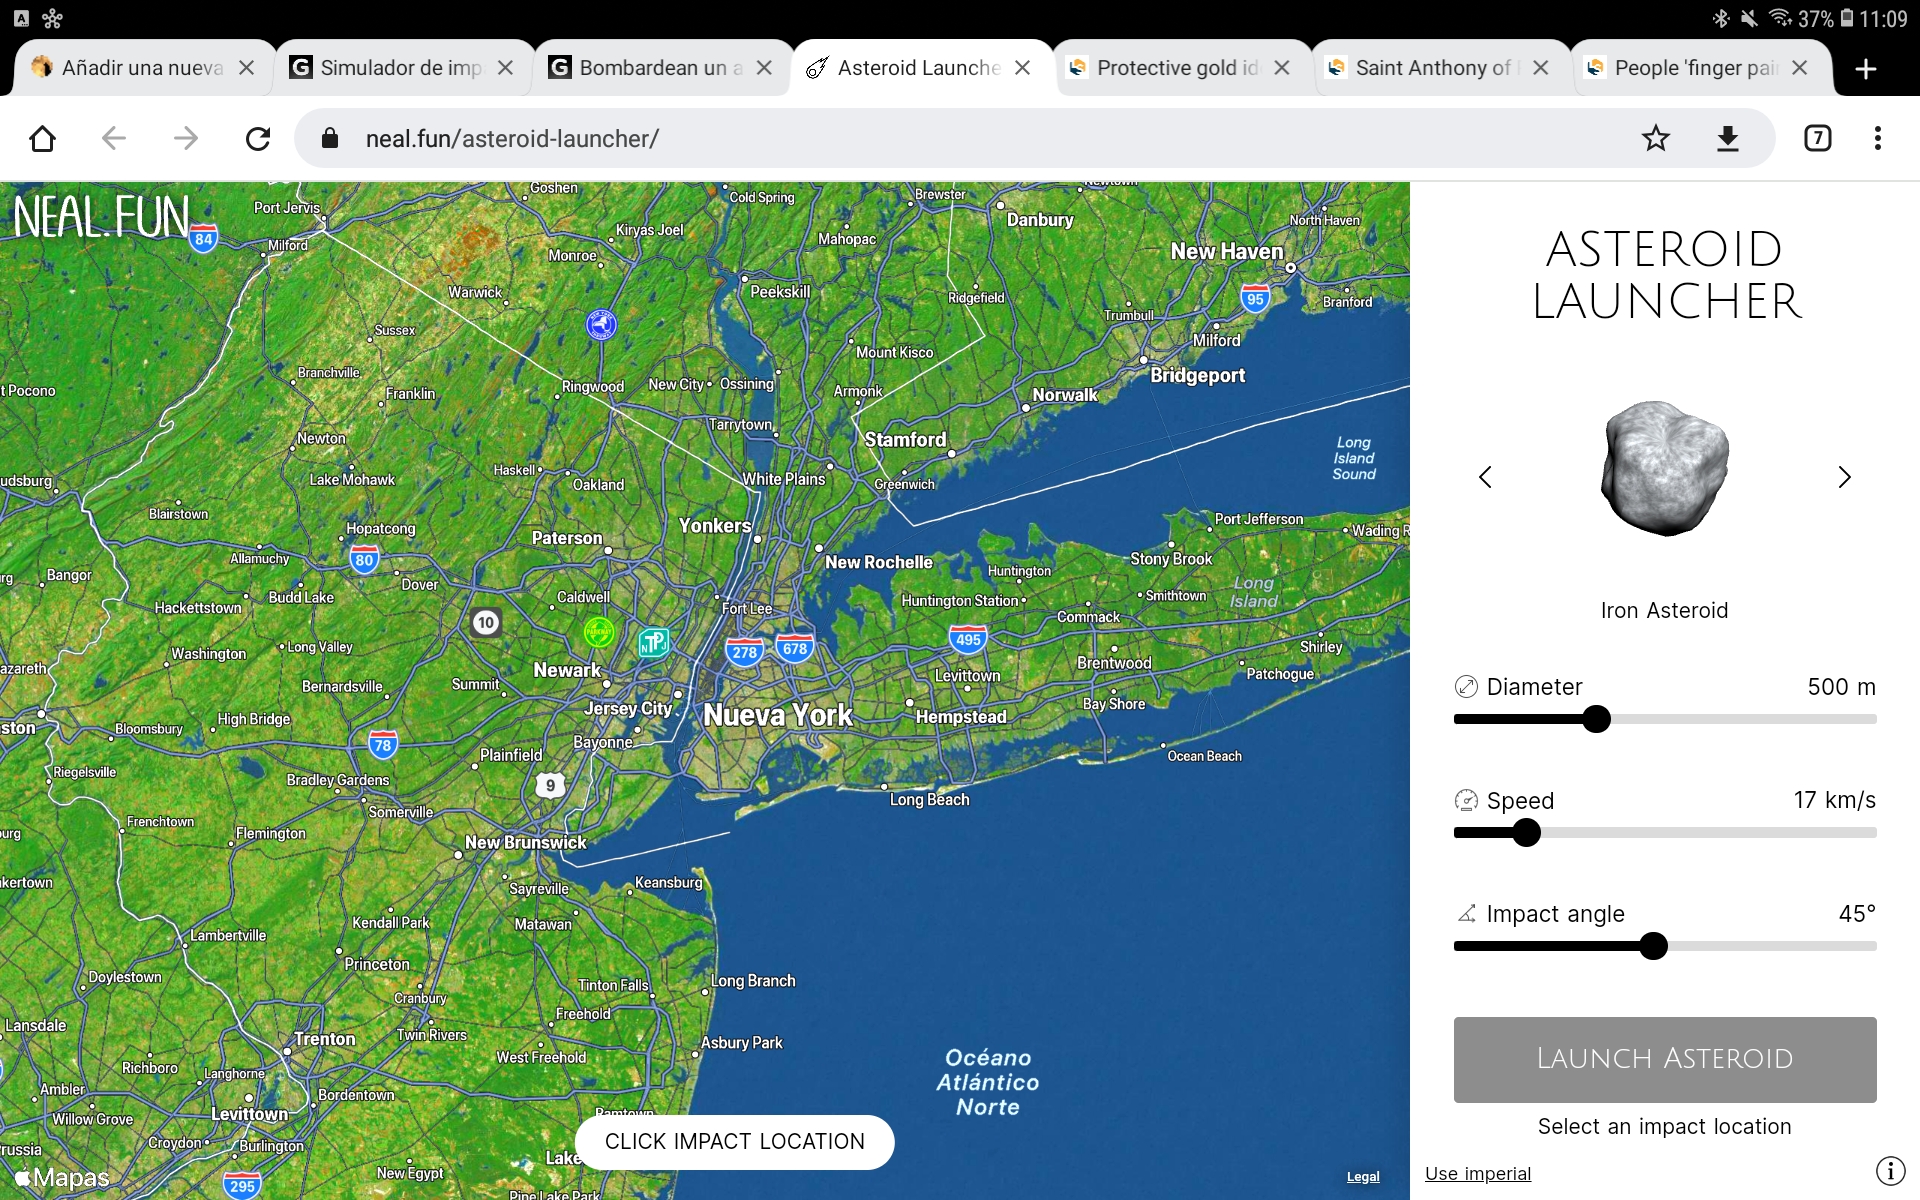Show previous asteroid type with left chevron
Image resolution: width=1920 pixels, height=1200 pixels.
click(x=1485, y=477)
